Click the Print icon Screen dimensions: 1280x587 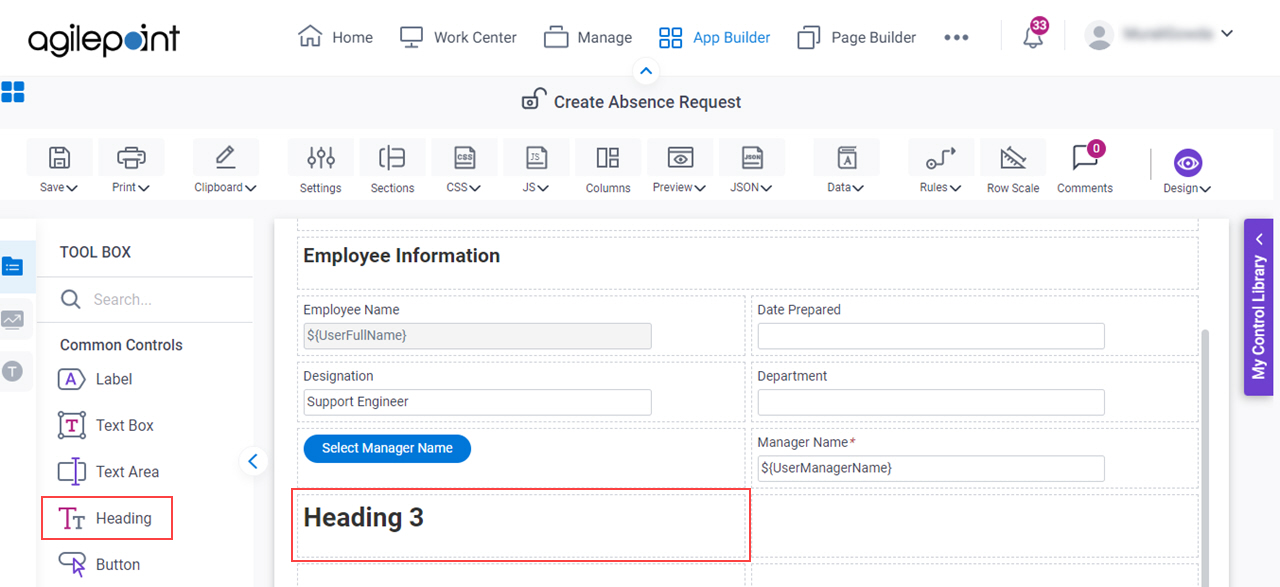(x=131, y=158)
